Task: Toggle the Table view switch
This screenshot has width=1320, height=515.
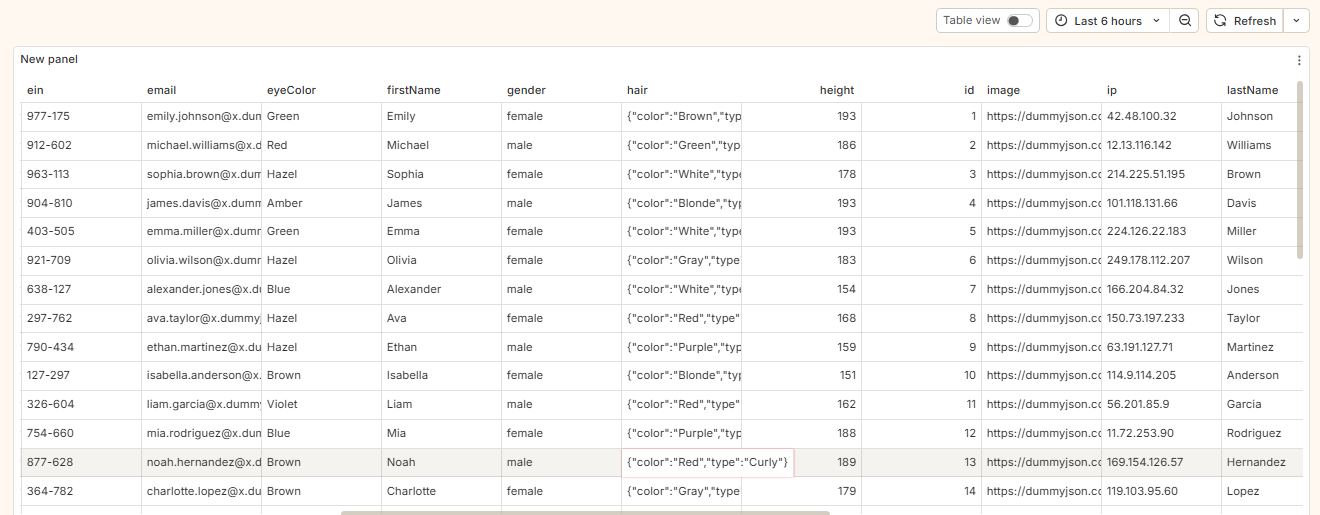Action: (x=1019, y=21)
